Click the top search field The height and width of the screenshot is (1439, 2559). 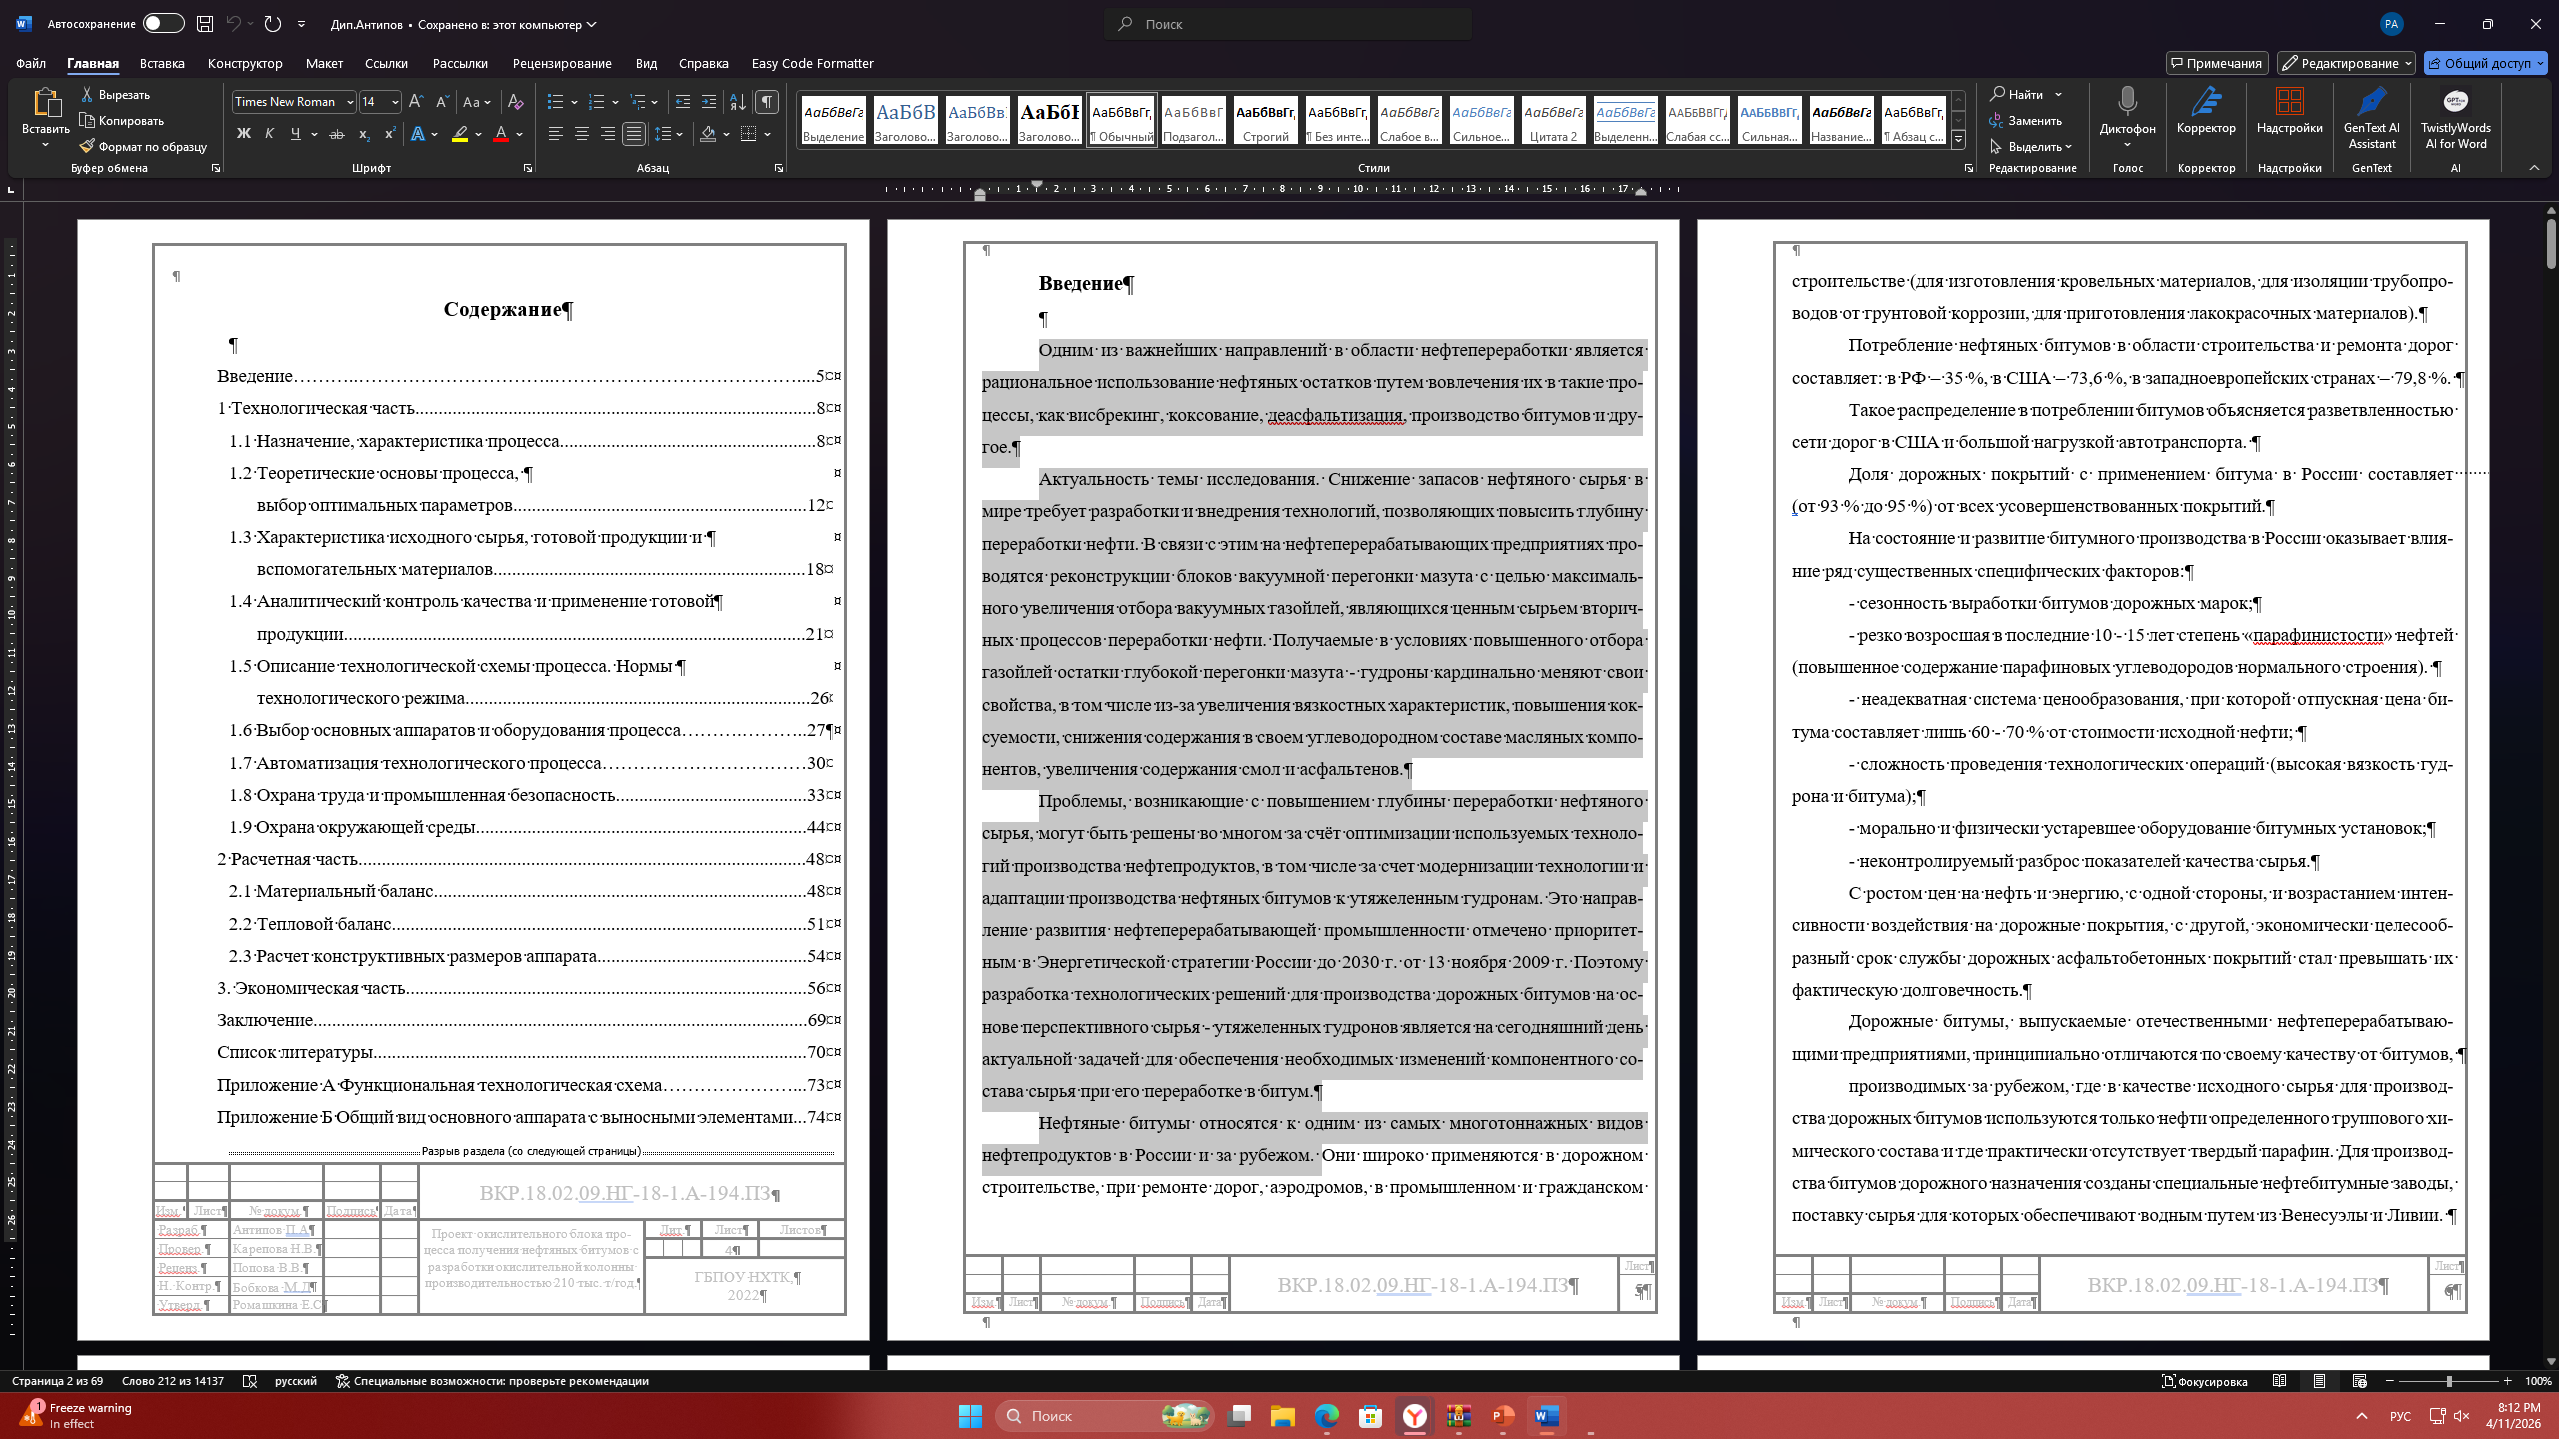point(1287,24)
